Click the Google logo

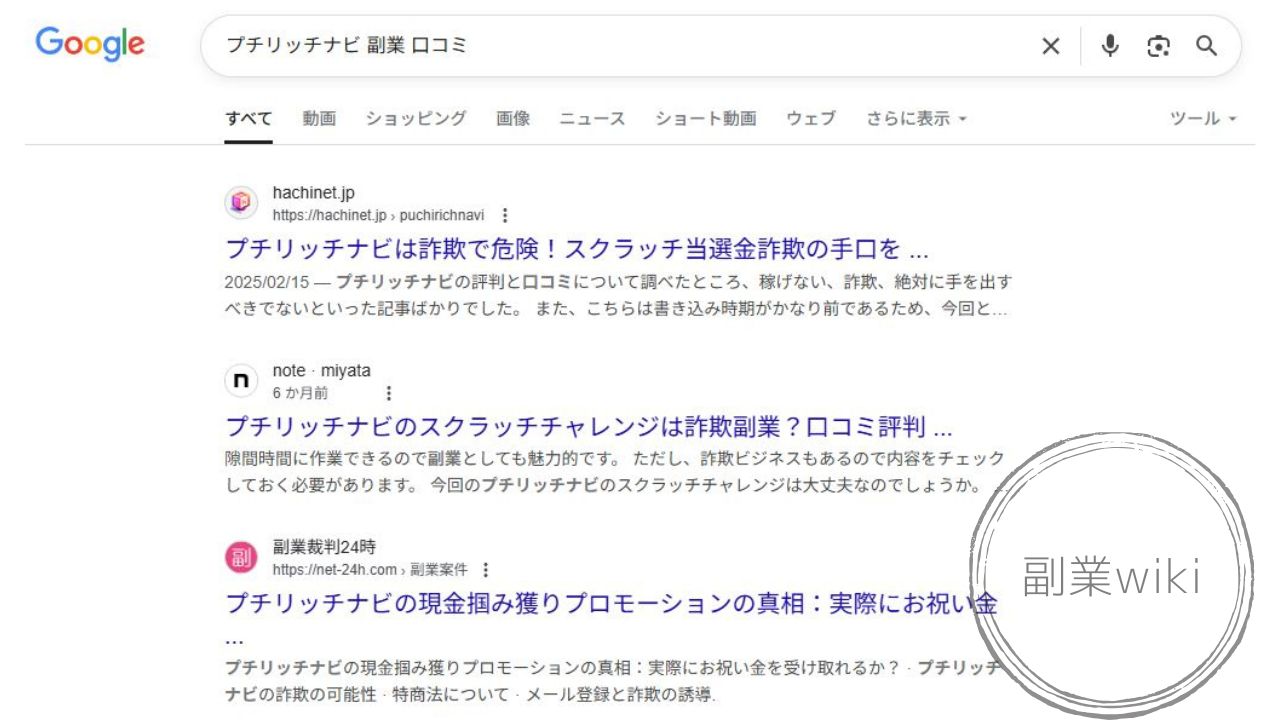click(x=90, y=44)
